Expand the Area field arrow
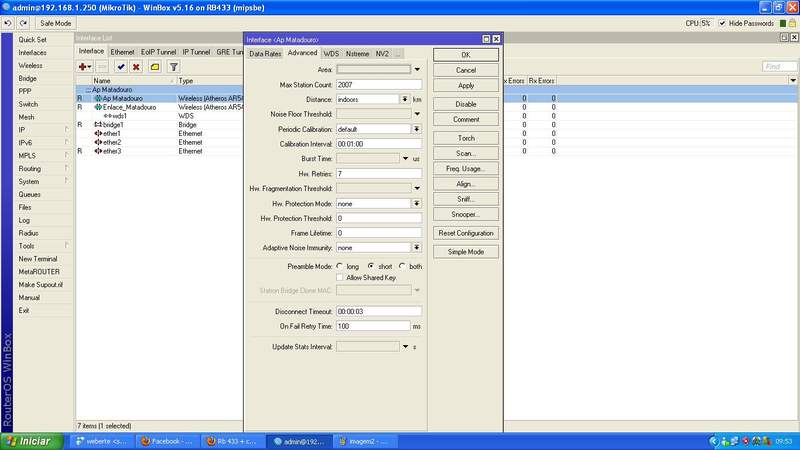This screenshot has height=450, width=800. [417, 69]
